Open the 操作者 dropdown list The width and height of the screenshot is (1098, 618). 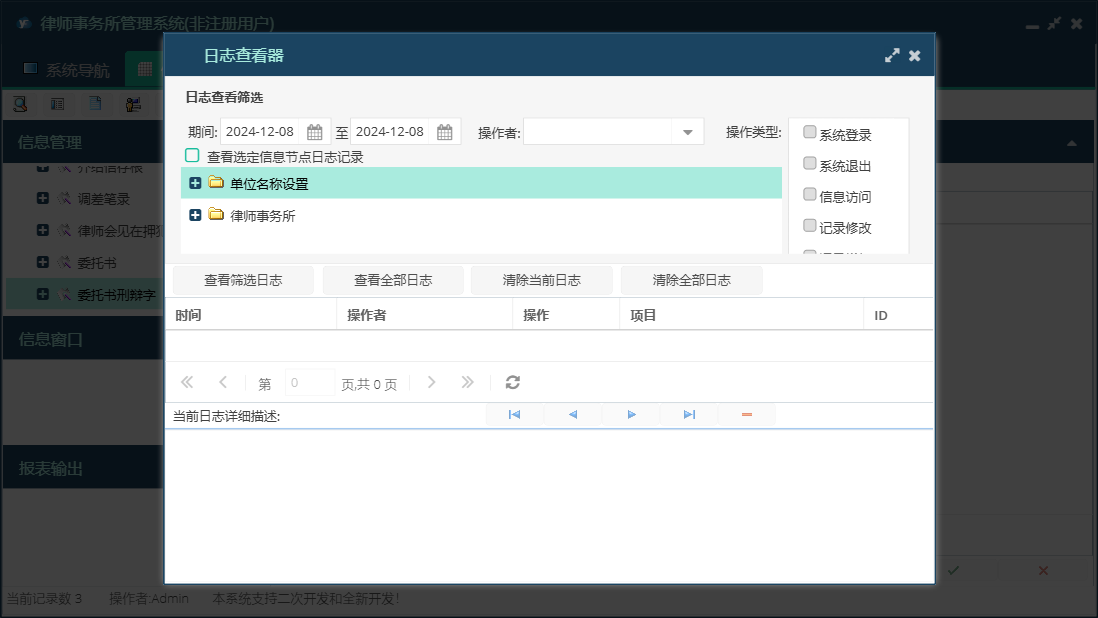pos(688,132)
